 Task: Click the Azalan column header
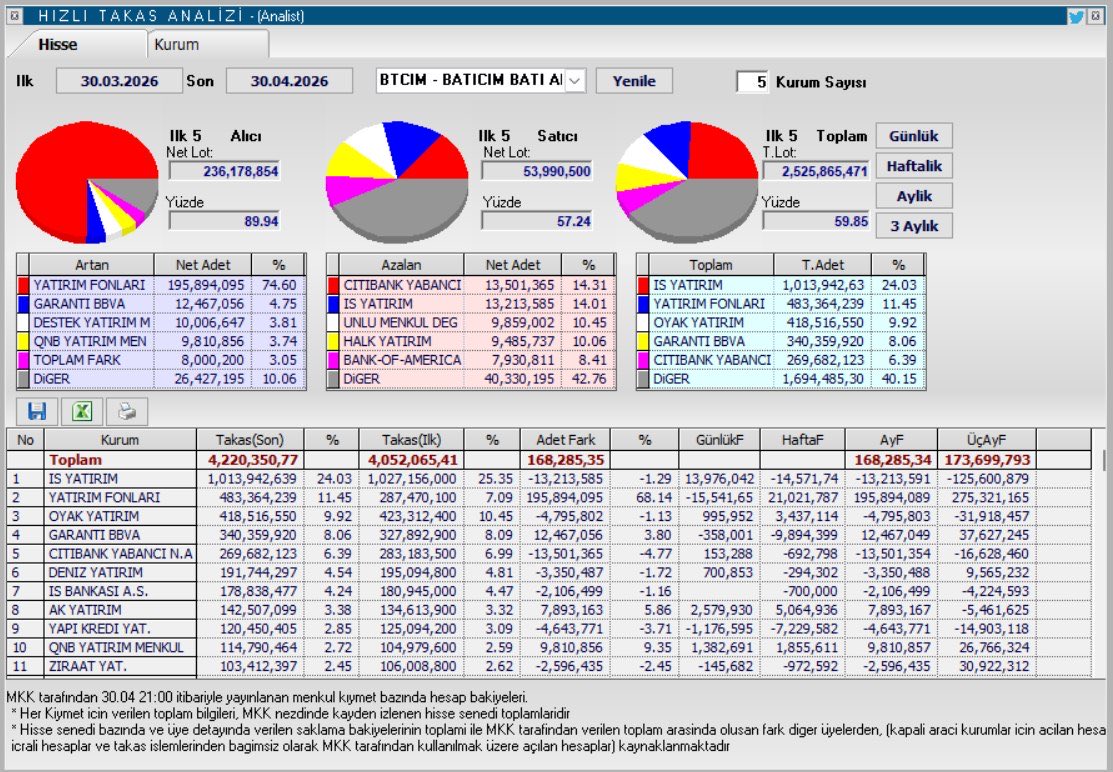pyautogui.click(x=401, y=265)
